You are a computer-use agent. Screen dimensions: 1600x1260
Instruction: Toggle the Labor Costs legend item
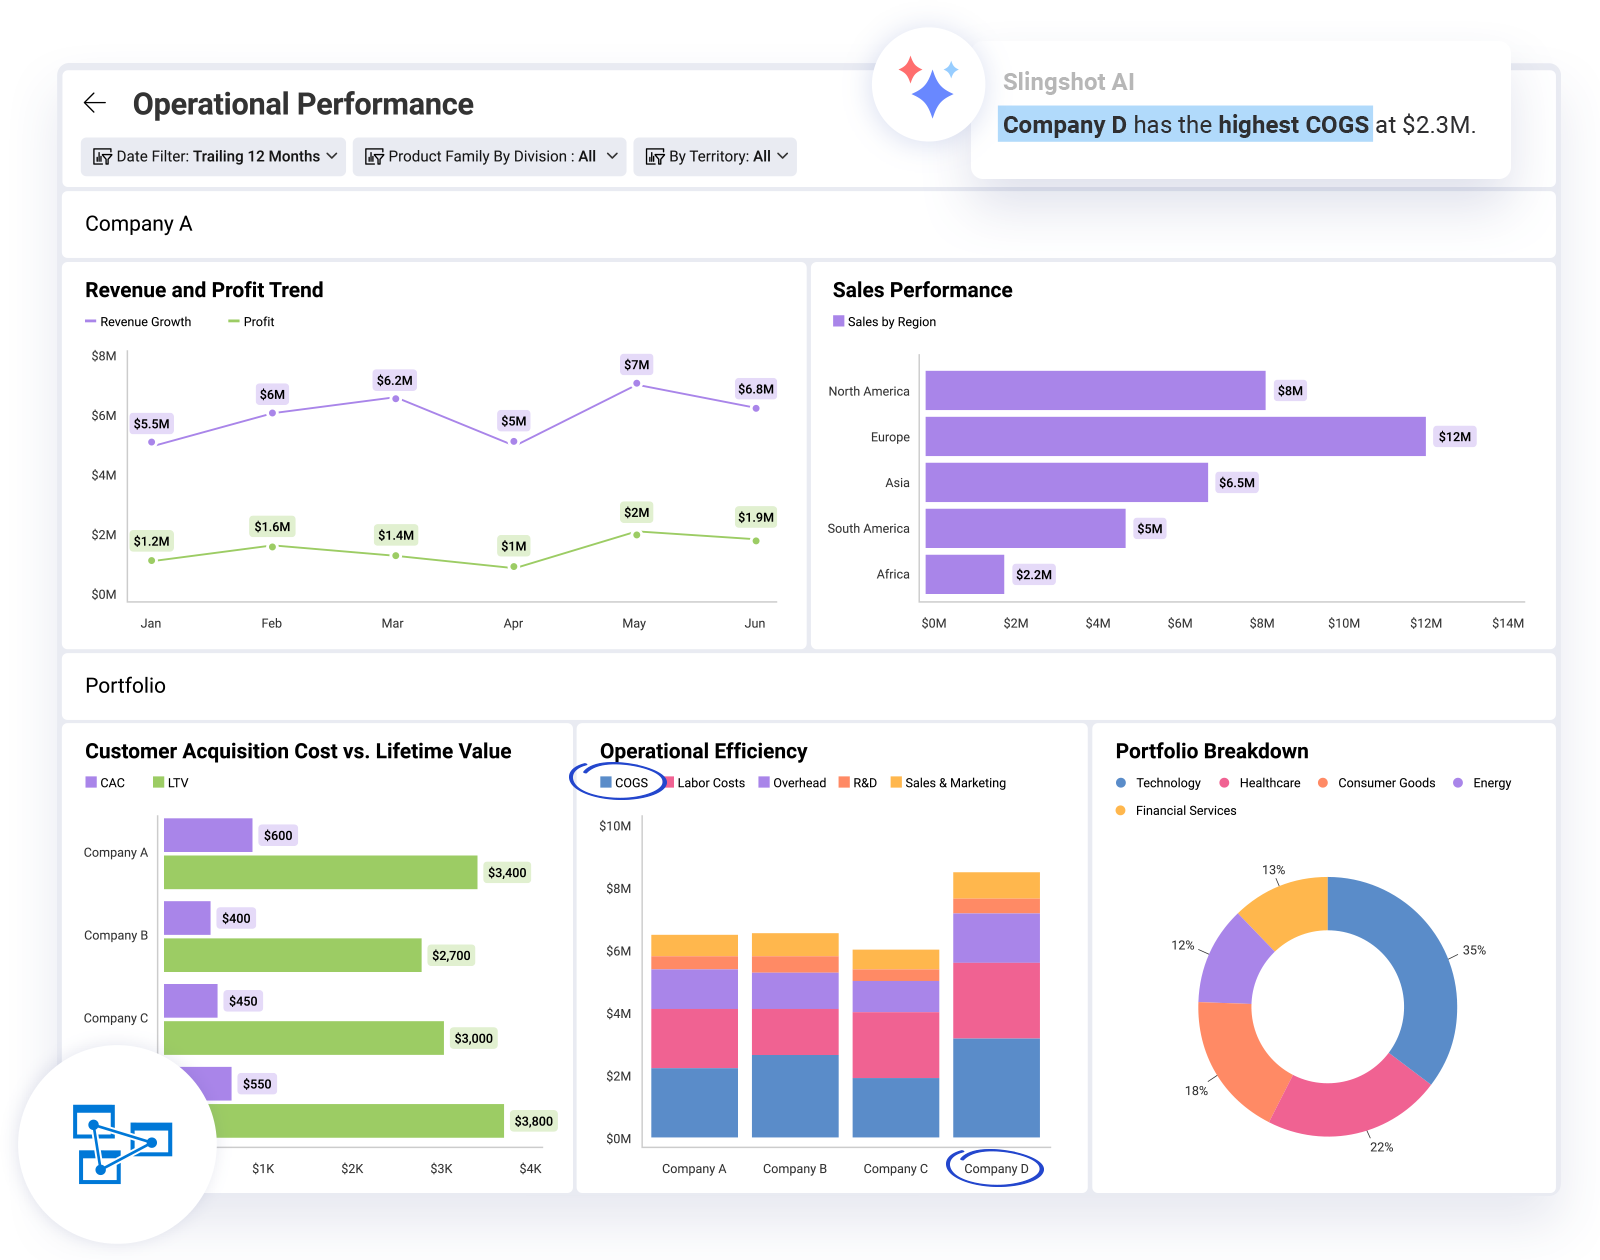[x=705, y=783]
